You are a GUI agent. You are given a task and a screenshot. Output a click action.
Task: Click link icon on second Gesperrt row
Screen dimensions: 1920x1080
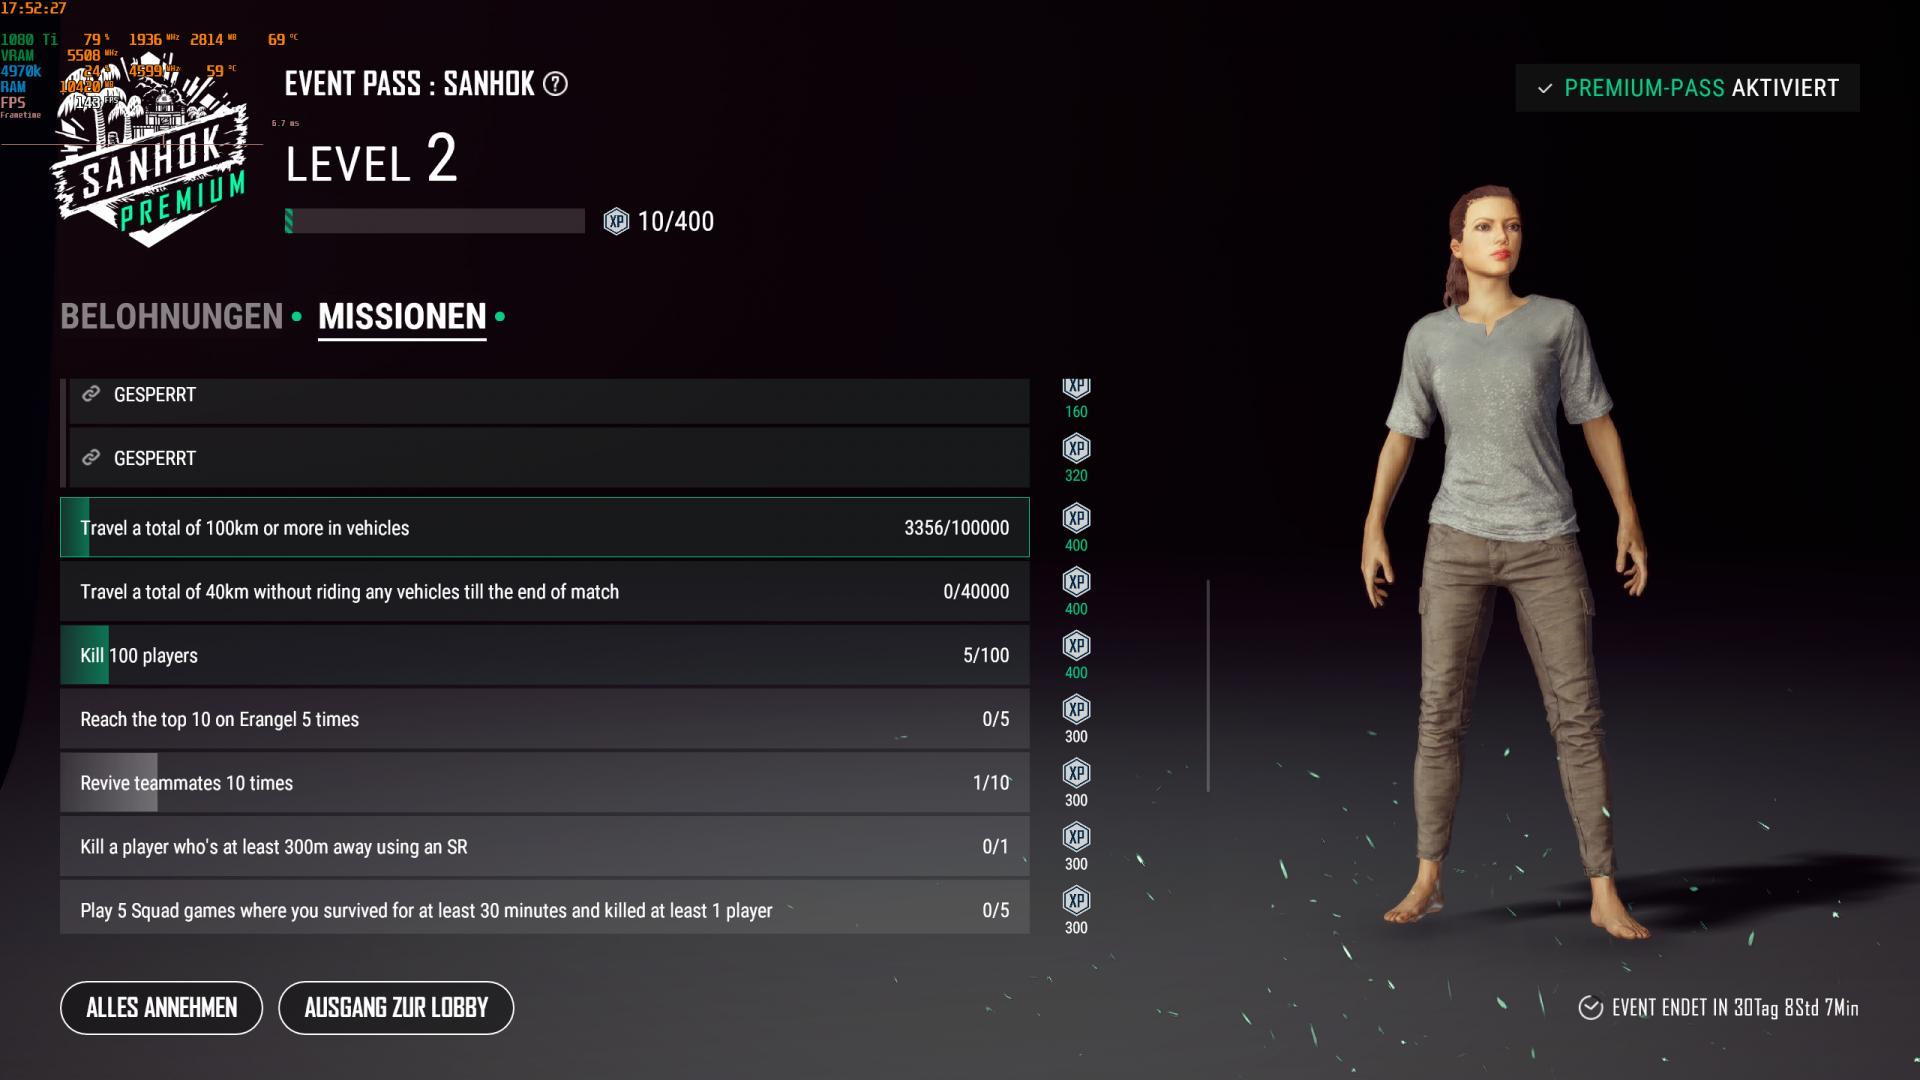[91, 457]
